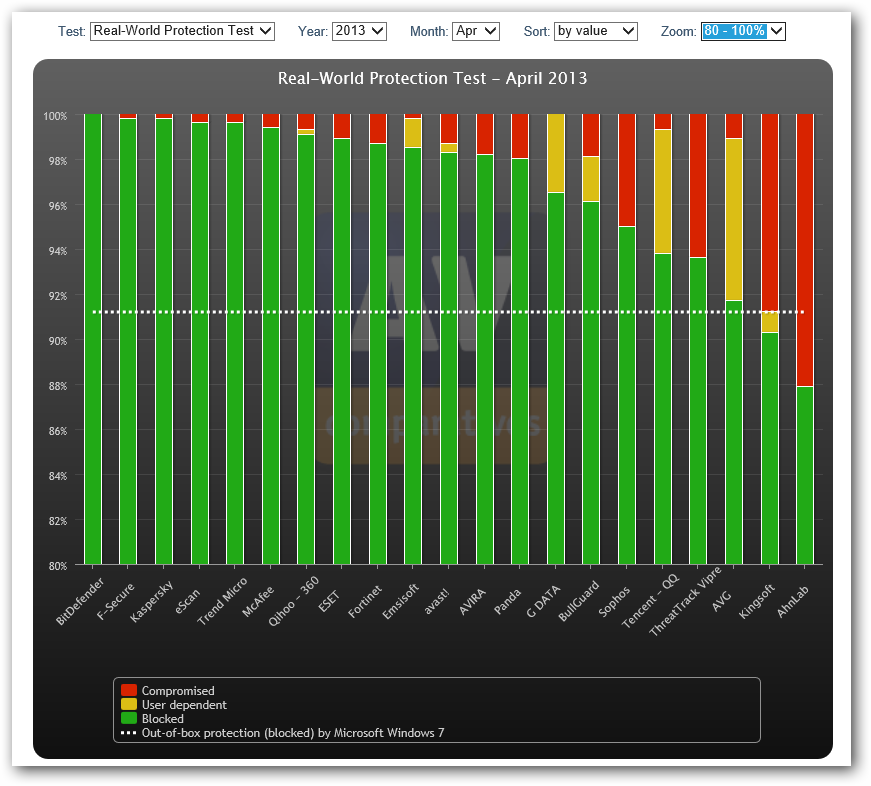
Task: Click the BitDefender green bar
Action: click(93, 340)
